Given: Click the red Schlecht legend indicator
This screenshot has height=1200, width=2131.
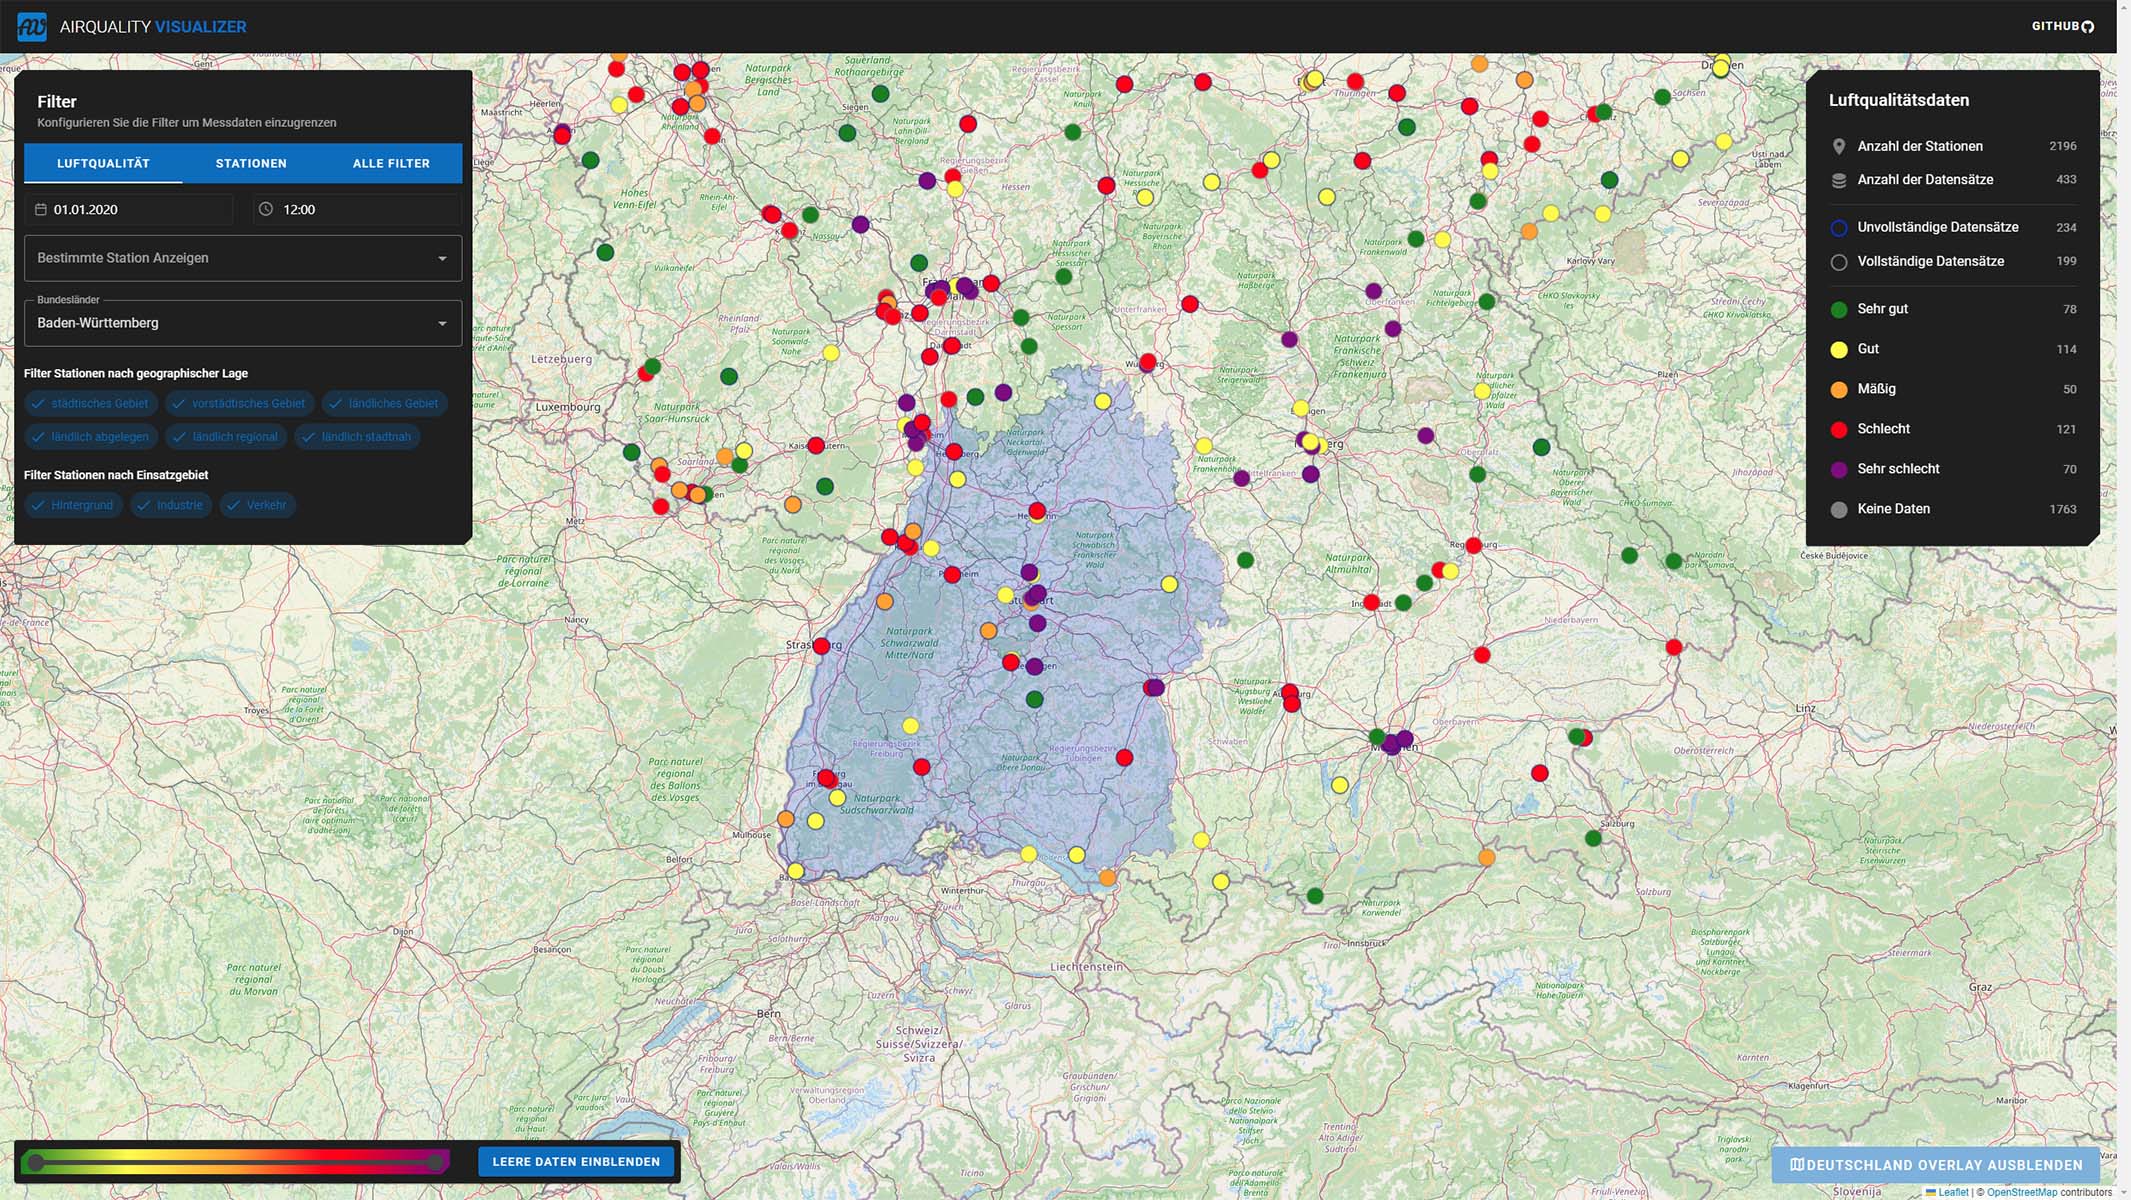Looking at the screenshot, I should point(1838,429).
